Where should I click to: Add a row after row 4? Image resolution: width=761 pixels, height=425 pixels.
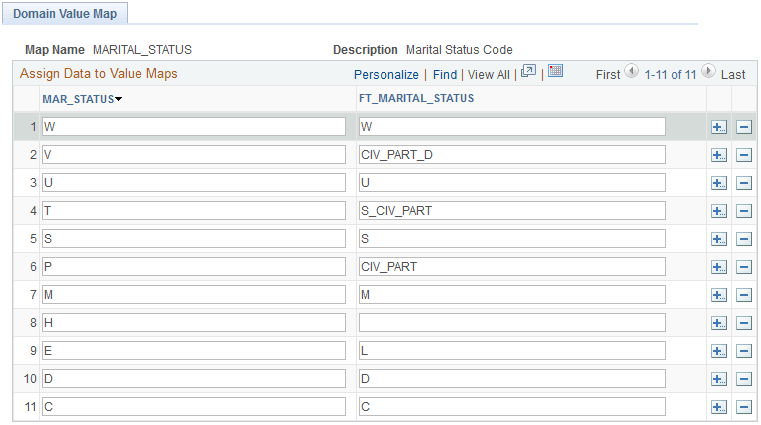pos(719,211)
